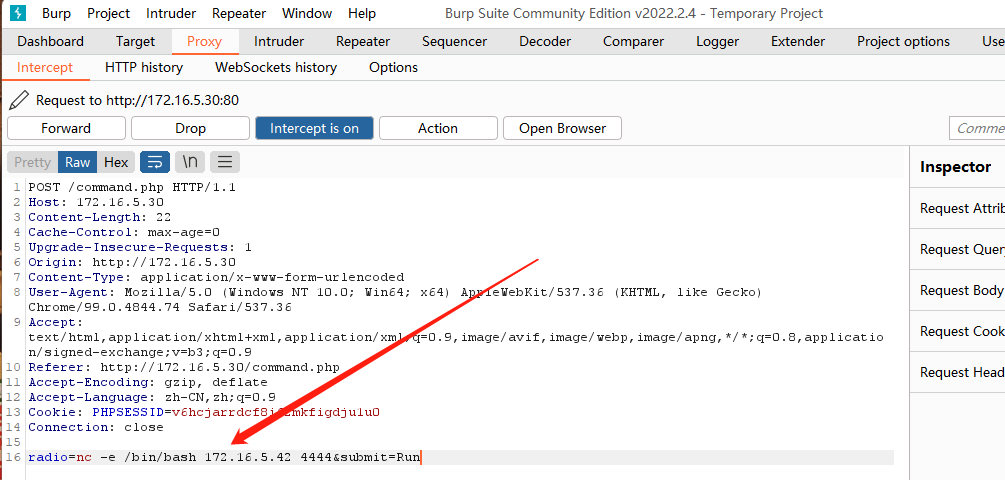Screen dimensions: 1005x480
Task: Click the POST /command.php request line
Action: click(132, 187)
